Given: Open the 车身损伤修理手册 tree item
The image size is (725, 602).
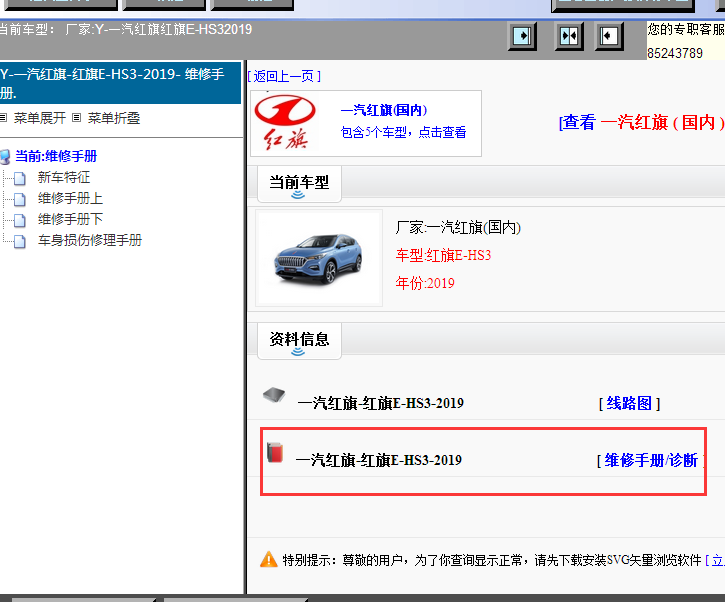Looking at the screenshot, I should click(90, 240).
